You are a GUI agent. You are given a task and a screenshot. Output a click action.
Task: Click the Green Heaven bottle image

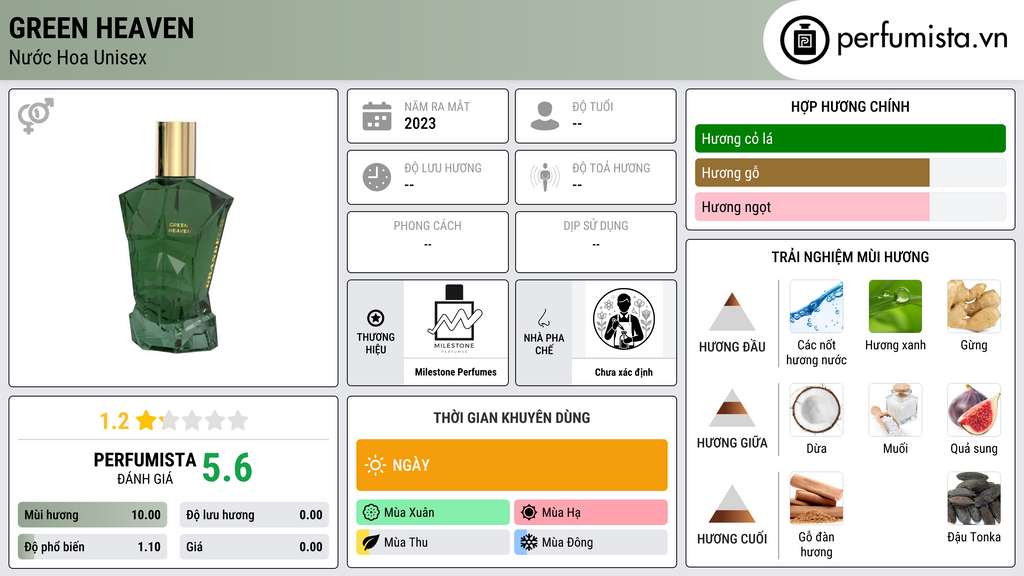pyautogui.click(x=176, y=236)
